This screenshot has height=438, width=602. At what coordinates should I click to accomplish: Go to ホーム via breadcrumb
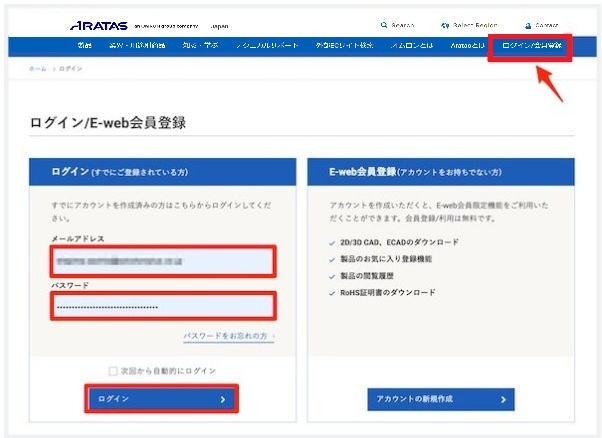(x=38, y=69)
